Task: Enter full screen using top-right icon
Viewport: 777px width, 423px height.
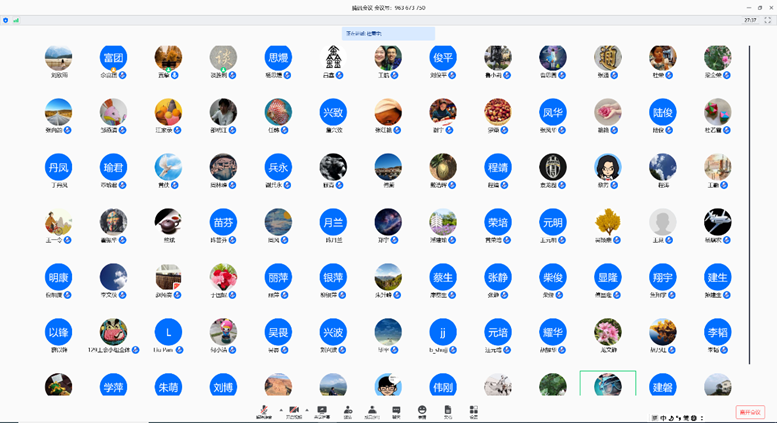Action: coord(767,20)
